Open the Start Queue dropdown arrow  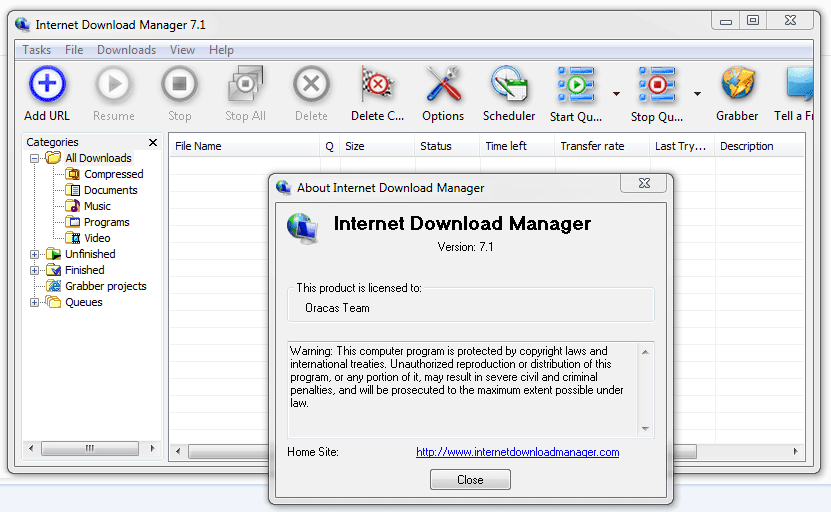point(616,94)
